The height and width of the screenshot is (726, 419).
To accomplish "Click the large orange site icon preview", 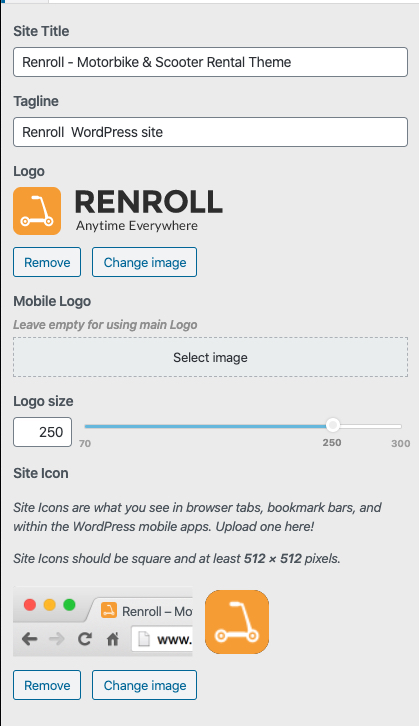I will [x=237, y=621].
